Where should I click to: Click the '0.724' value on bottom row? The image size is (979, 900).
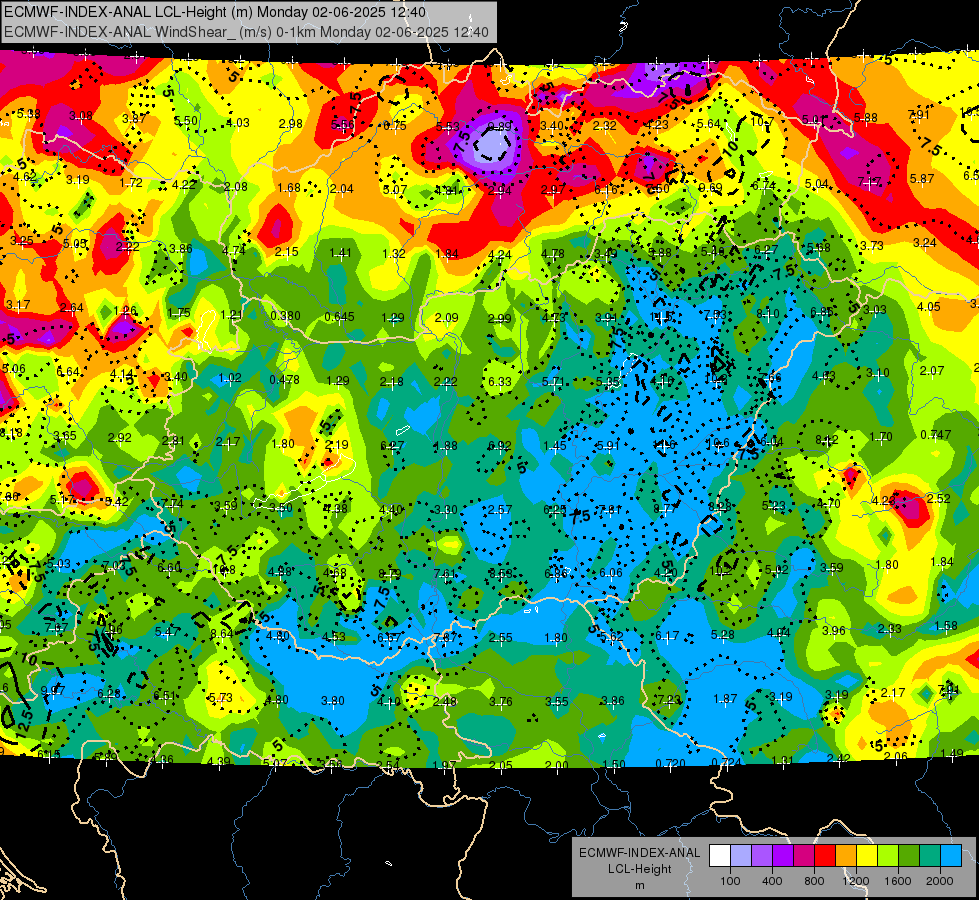(x=726, y=763)
